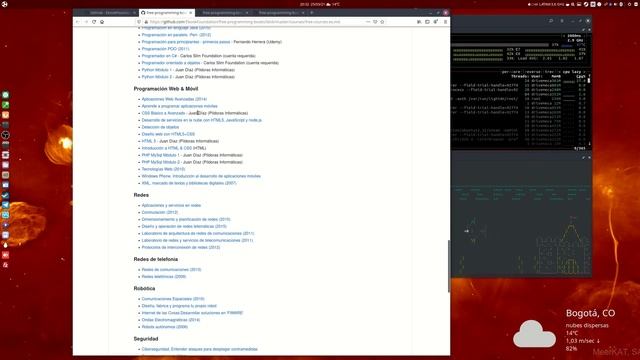Screen dimensions: 640x360
Task: Open a new browser tab
Action: pos(311,13)
